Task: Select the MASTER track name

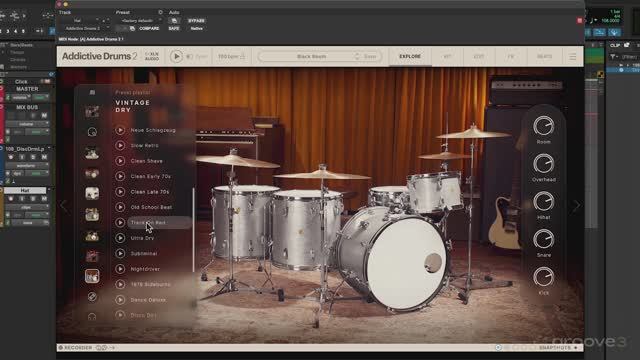Action: point(27,89)
